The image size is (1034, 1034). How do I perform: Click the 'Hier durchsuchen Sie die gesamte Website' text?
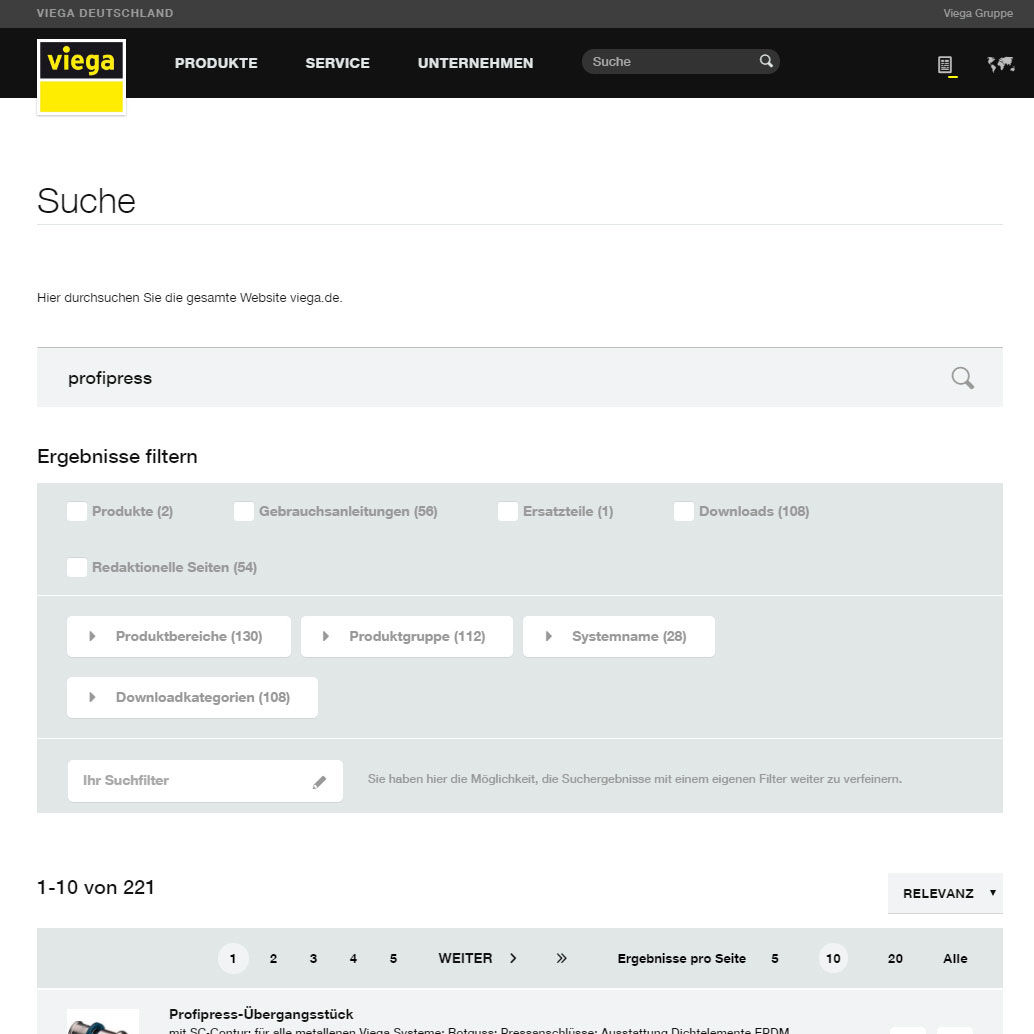(190, 297)
